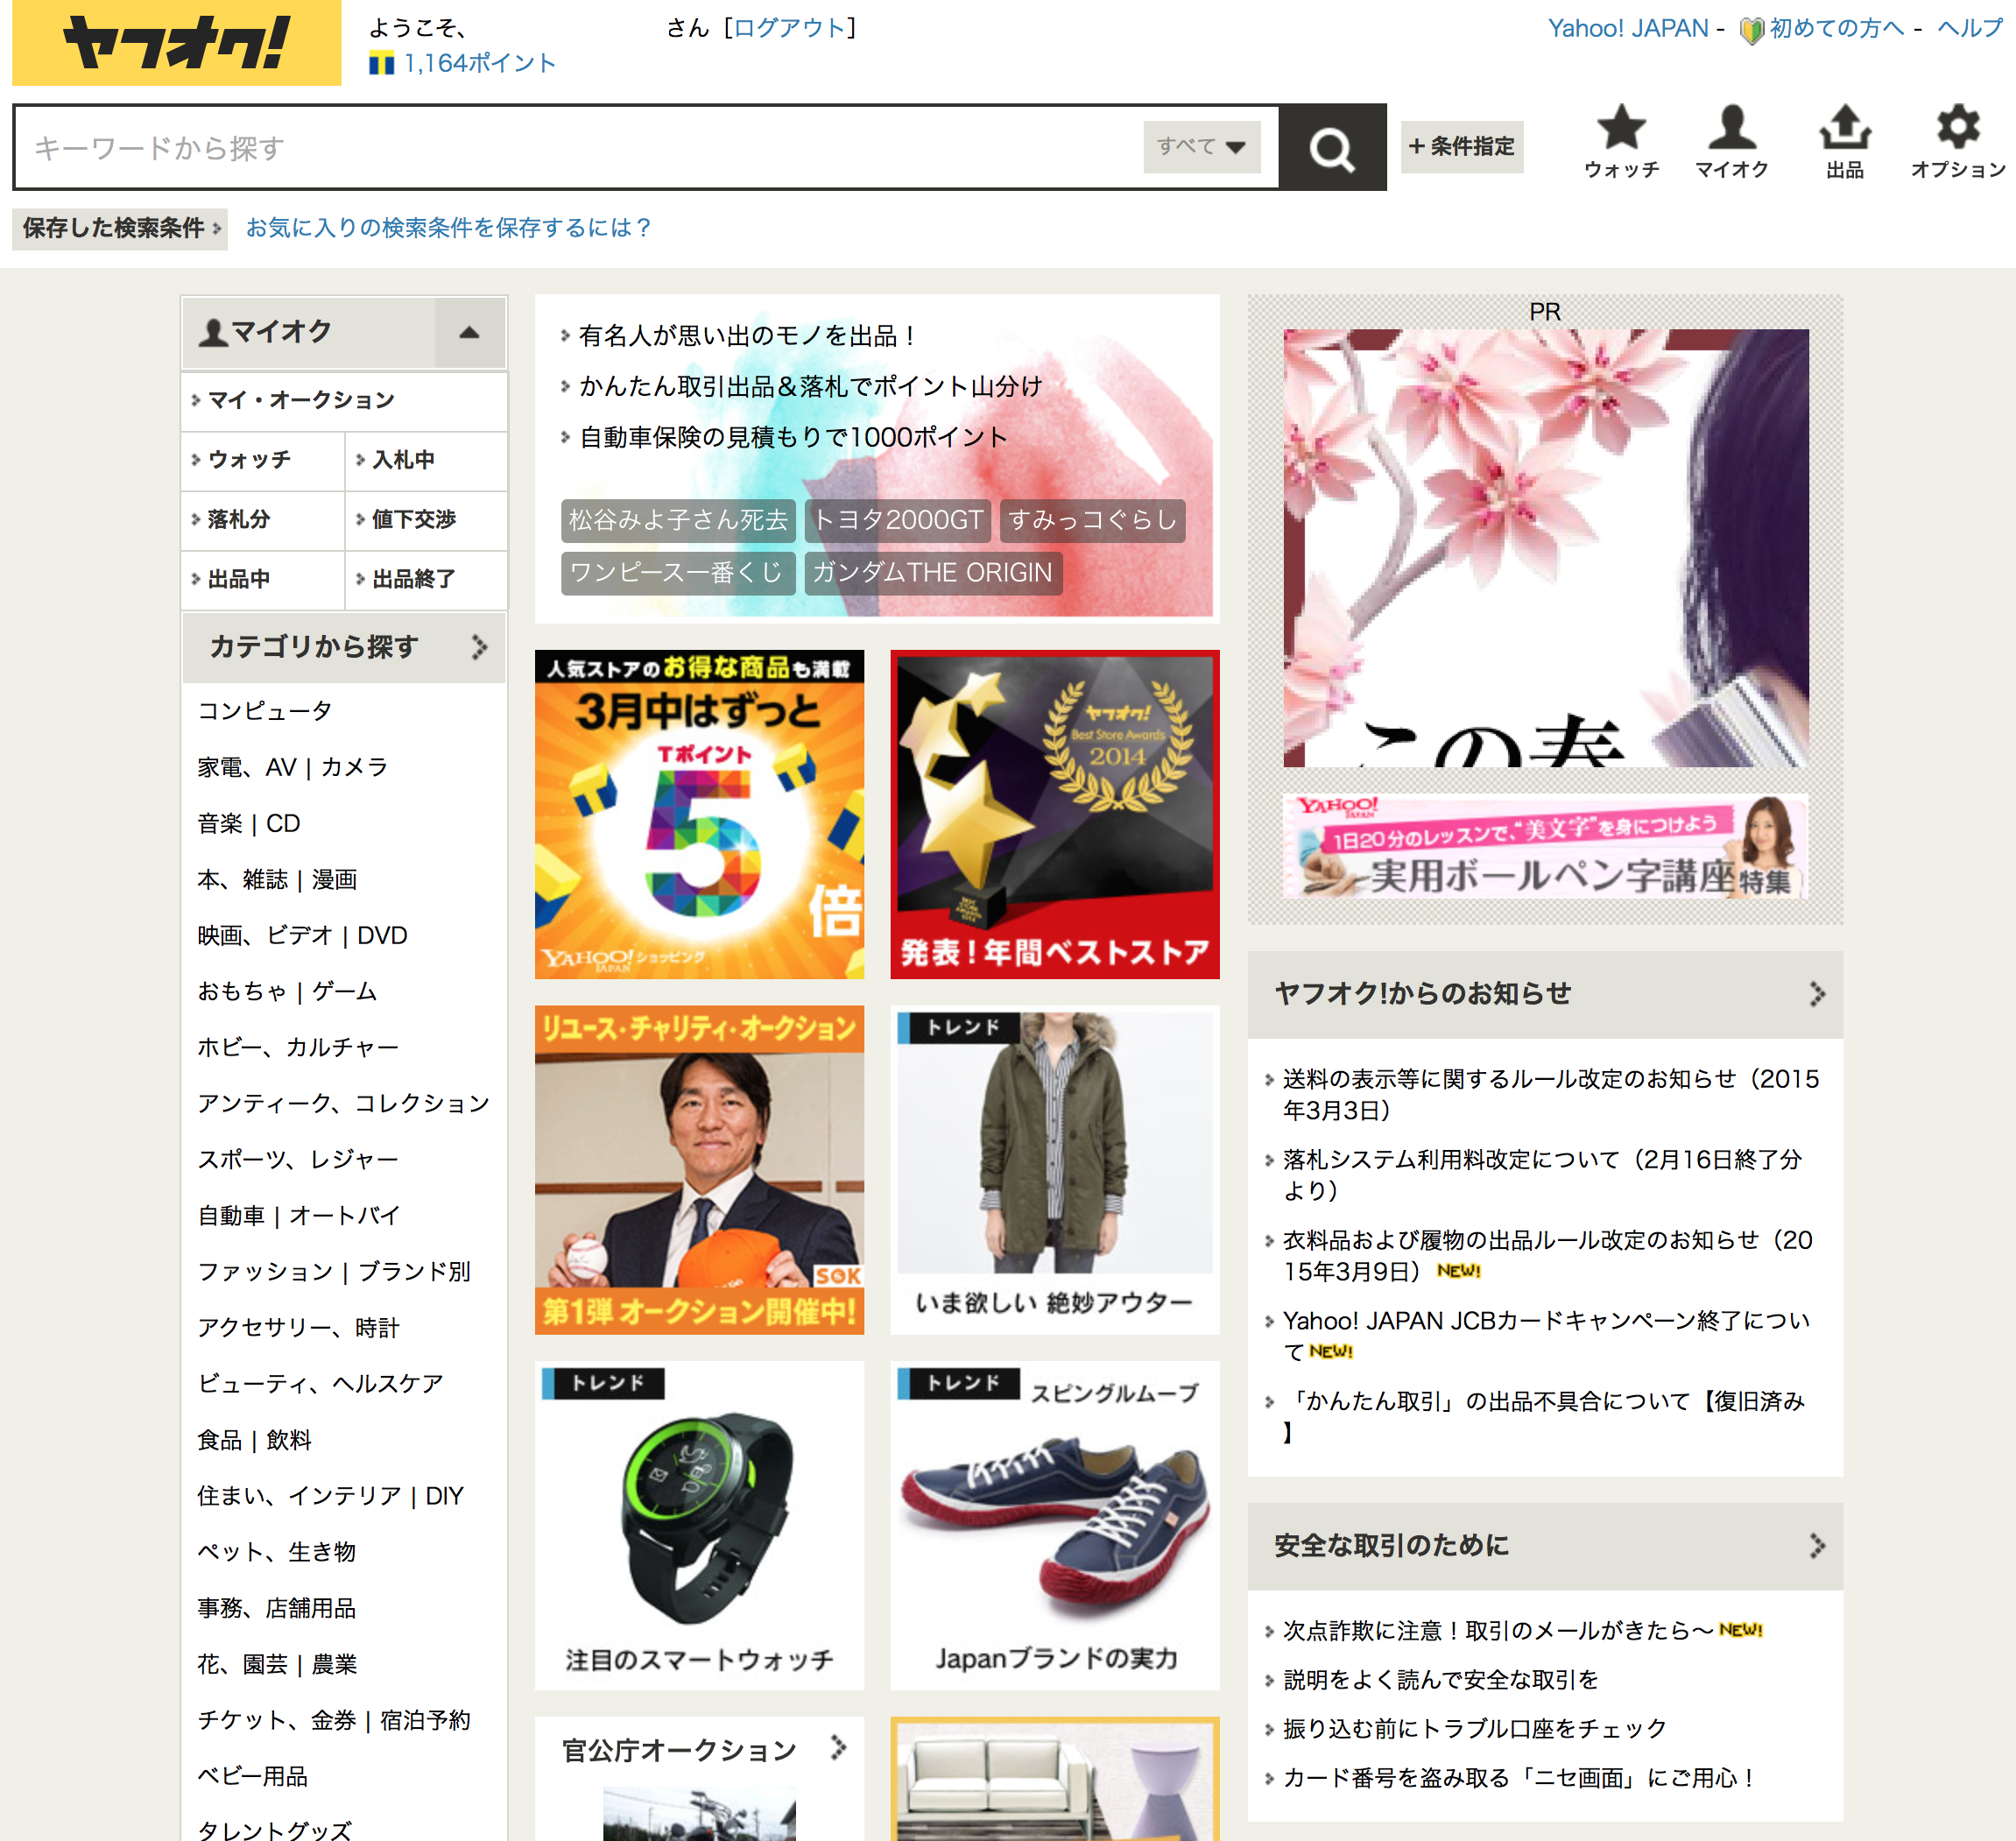Image resolution: width=2016 pixels, height=1841 pixels.
Task: Open 振り込む前にトラブル口座をチェック link
Action: click(x=1475, y=1729)
